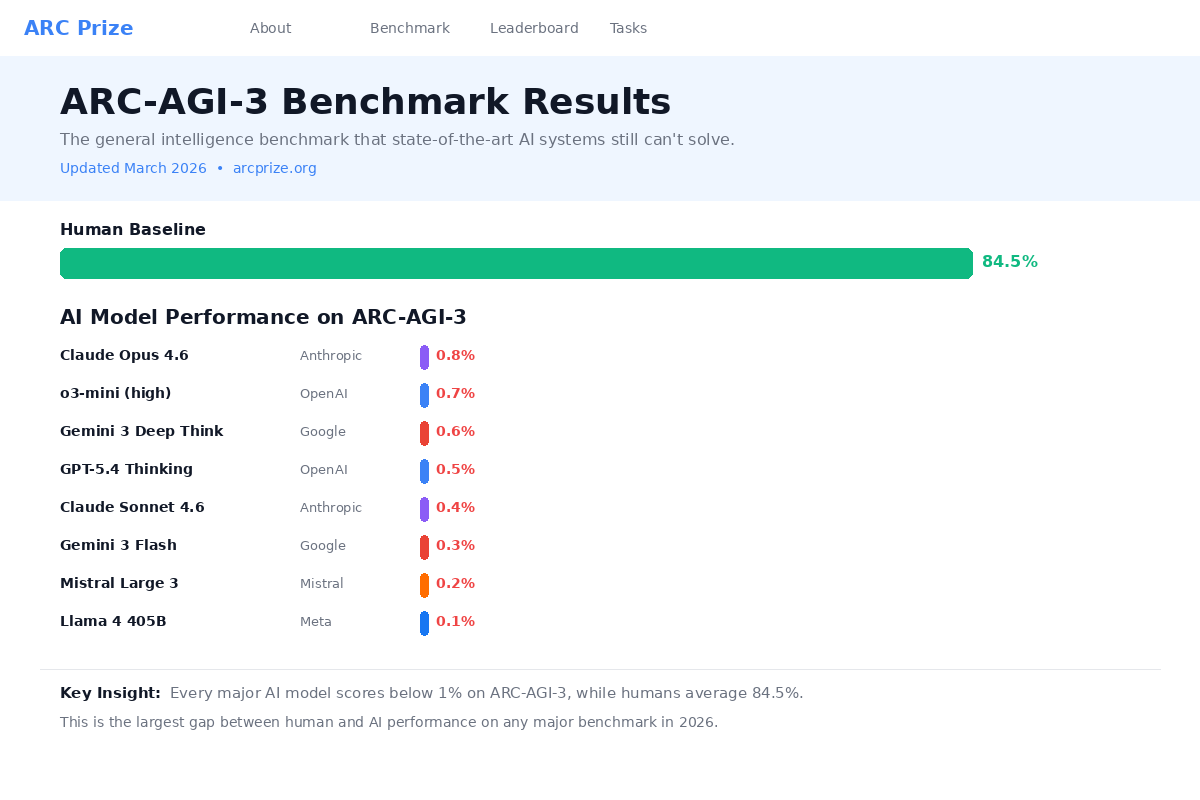Click the ARC Prize logo

pos(79,27)
